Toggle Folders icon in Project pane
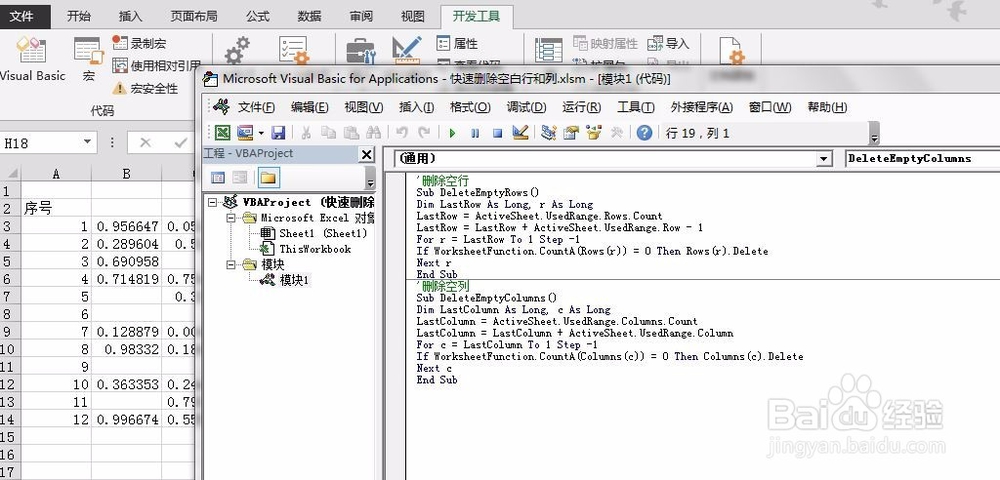Viewport: 1000px width, 480px height. coord(268,178)
